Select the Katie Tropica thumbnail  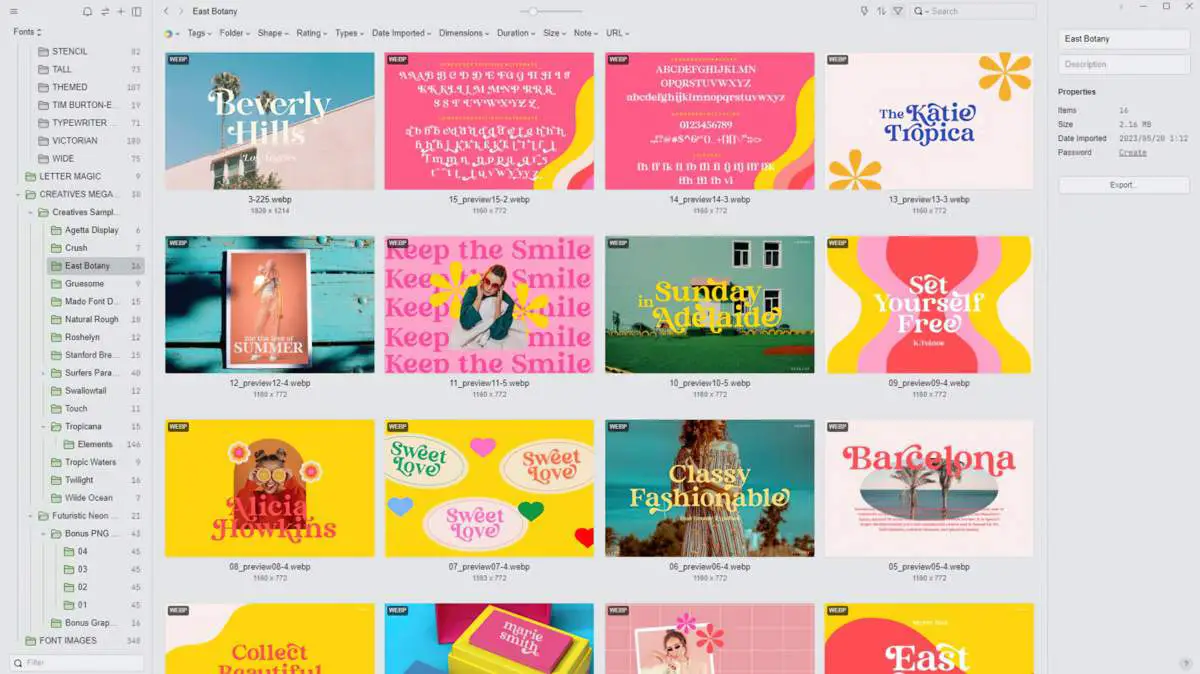929,121
